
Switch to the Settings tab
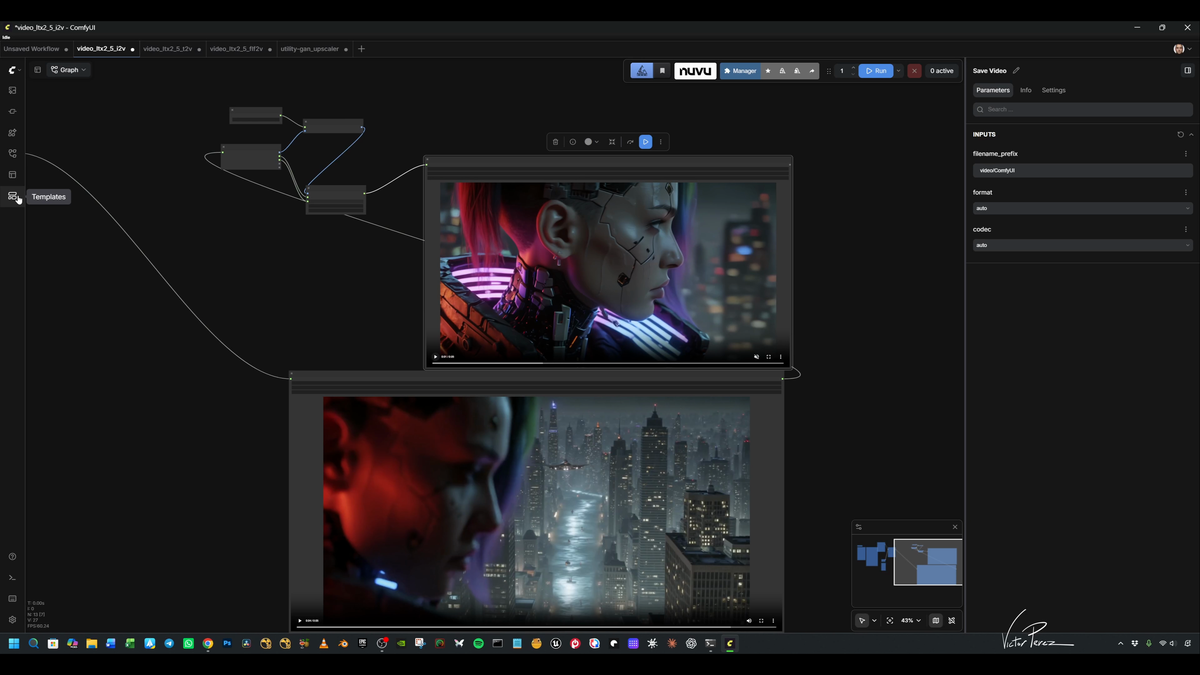tap(1054, 90)
